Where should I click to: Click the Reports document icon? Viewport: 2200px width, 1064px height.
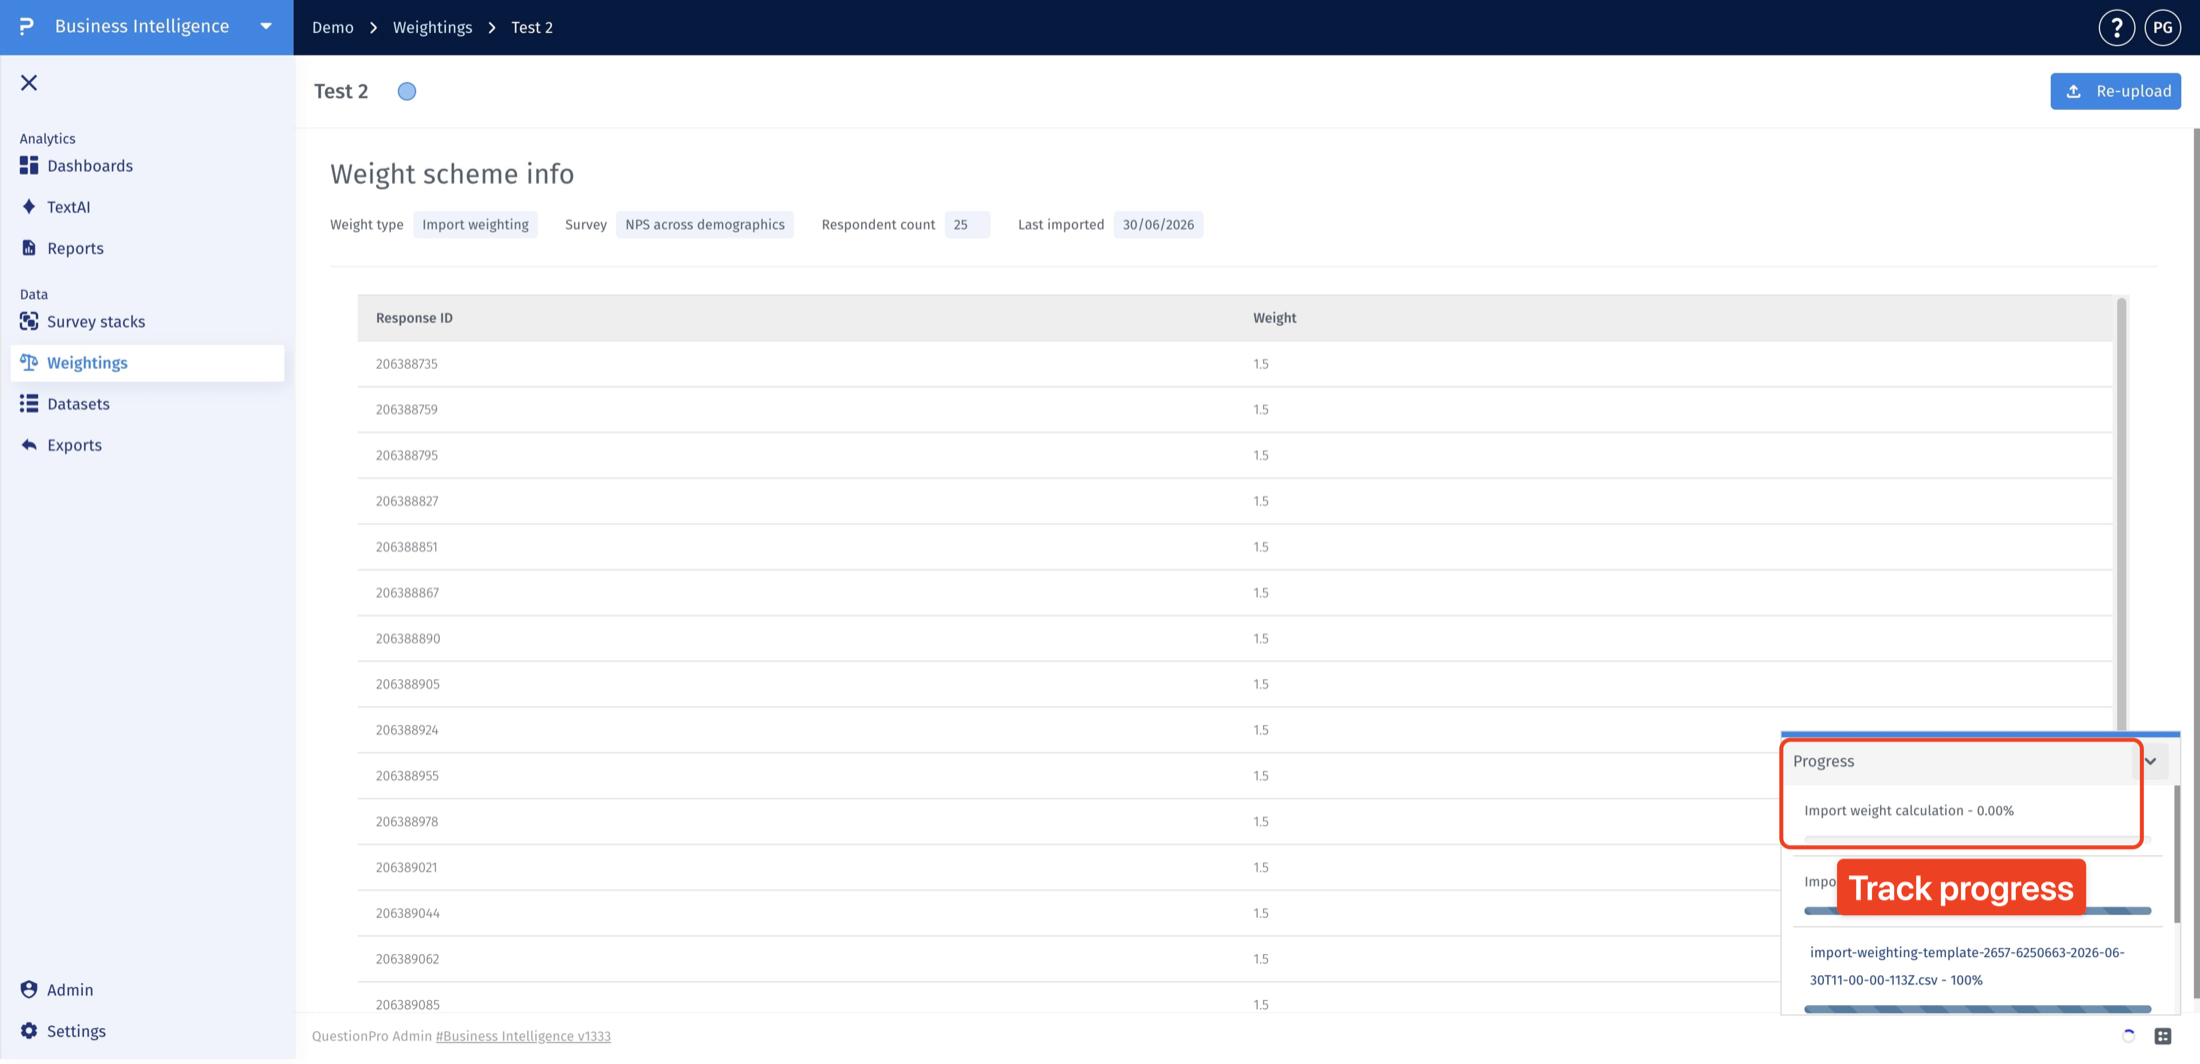(29, 247)
